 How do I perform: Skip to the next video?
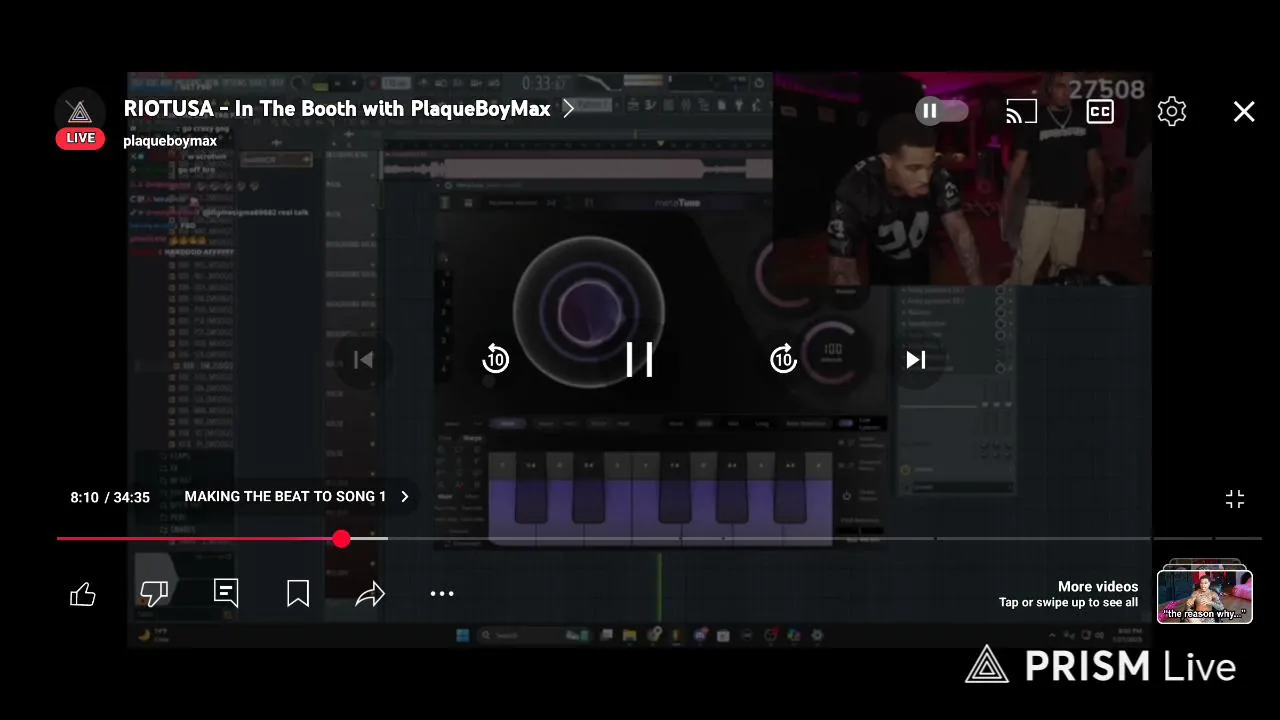[x=915, y=360]
